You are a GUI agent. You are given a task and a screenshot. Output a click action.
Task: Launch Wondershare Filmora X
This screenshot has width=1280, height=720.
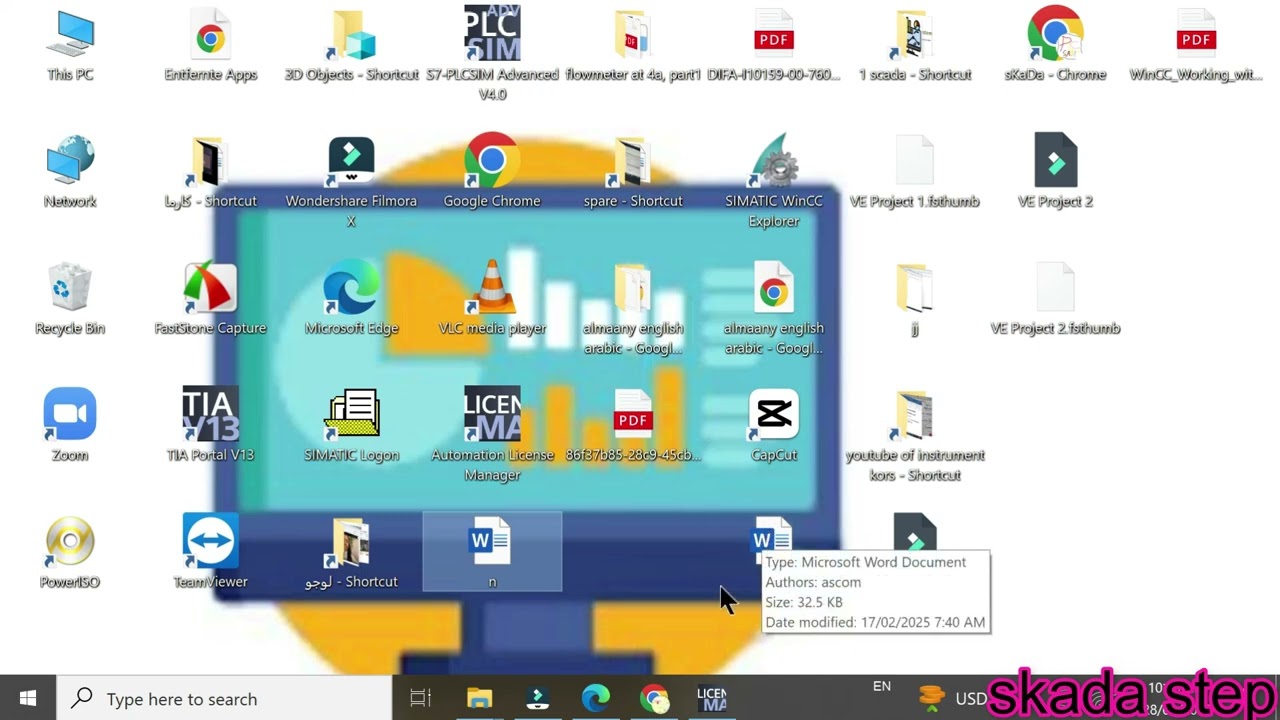(x=351, y=180)
